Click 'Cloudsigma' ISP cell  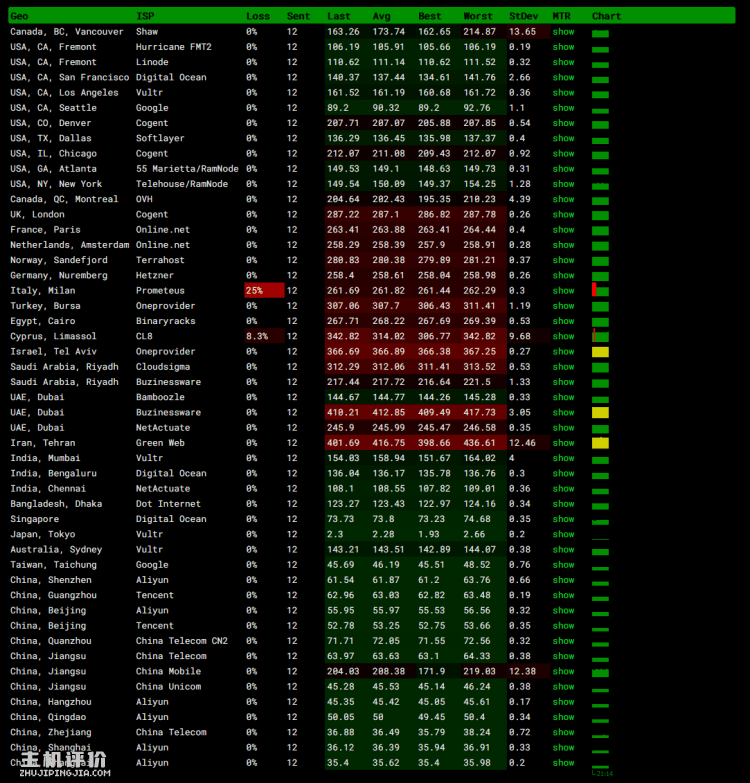click(163, 367)
